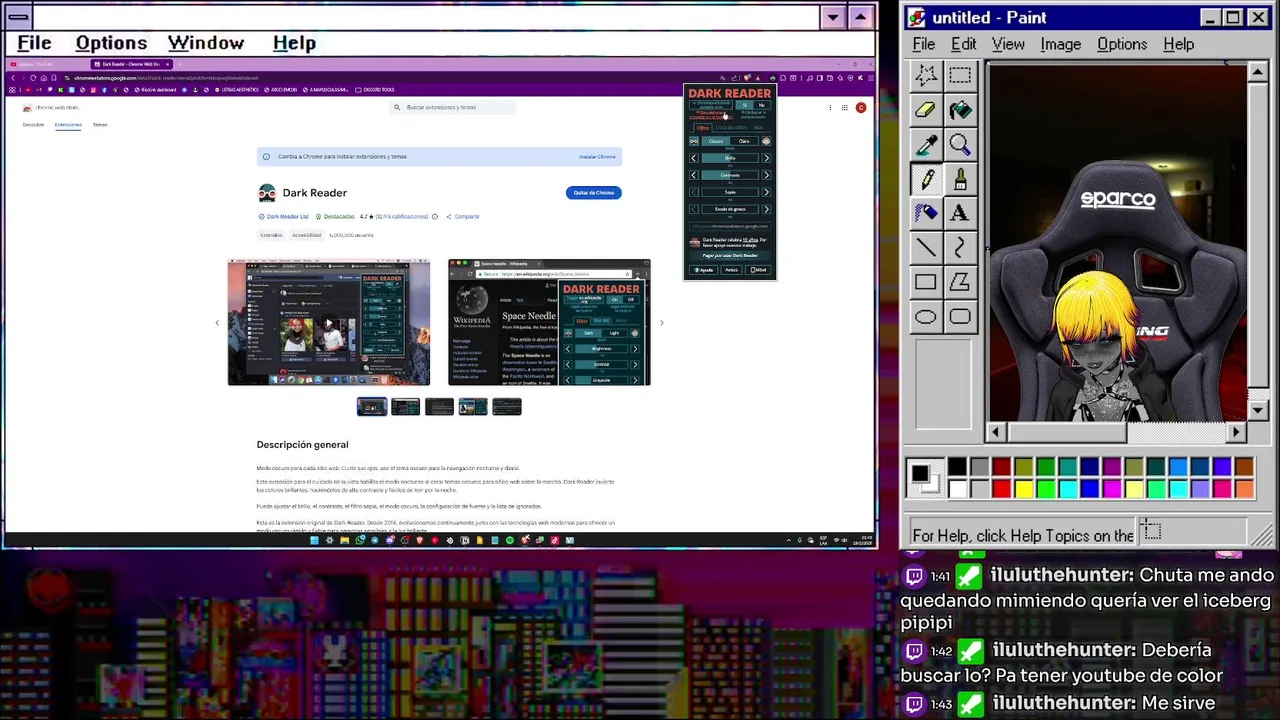The width and height of the screenshot is (1280, 720).
Task: Click Paint horizontal scroll-left arrow
Action: (995, 432)
